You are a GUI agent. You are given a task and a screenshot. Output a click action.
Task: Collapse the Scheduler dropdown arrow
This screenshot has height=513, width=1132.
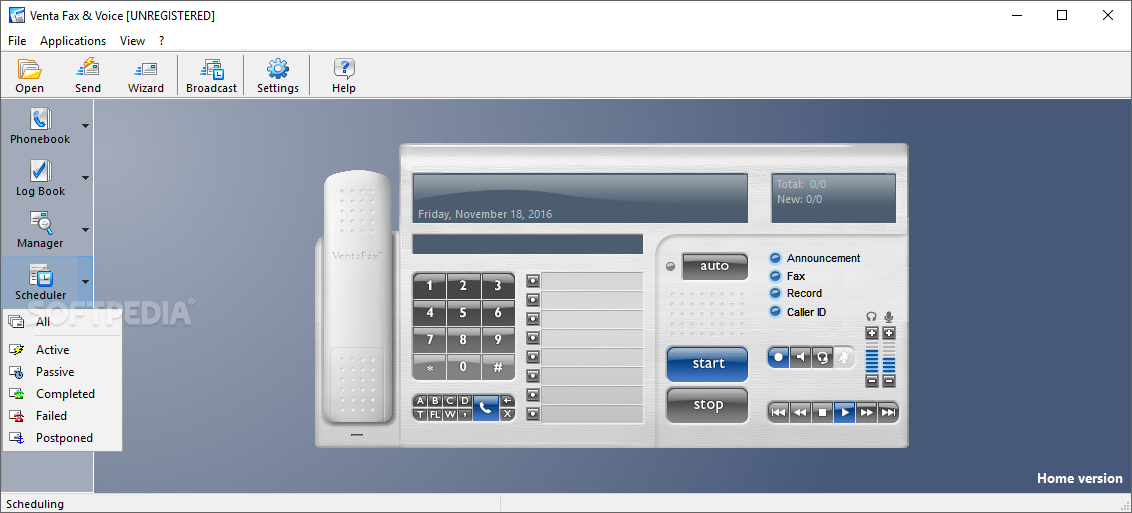85,282
